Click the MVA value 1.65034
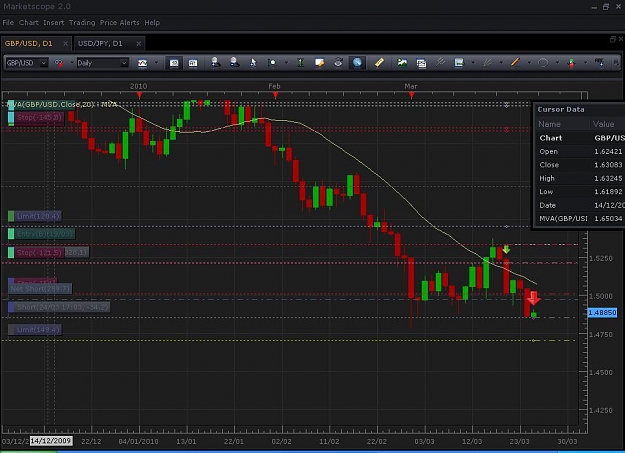Image resolution: width=625 pixels, height=453 pixels. pyautogui.click(x=608, y=219)
